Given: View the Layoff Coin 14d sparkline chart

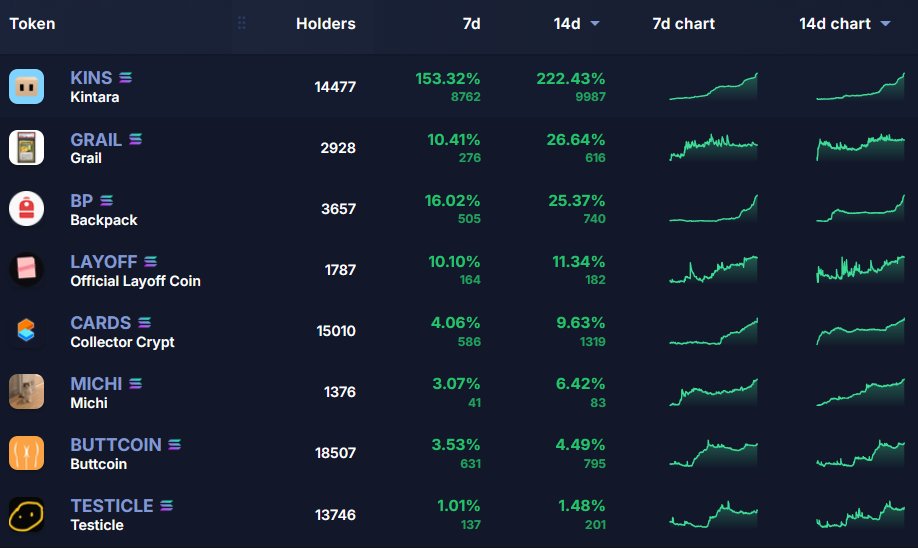Looking at the screenshot, I should (x=860, y=269).
